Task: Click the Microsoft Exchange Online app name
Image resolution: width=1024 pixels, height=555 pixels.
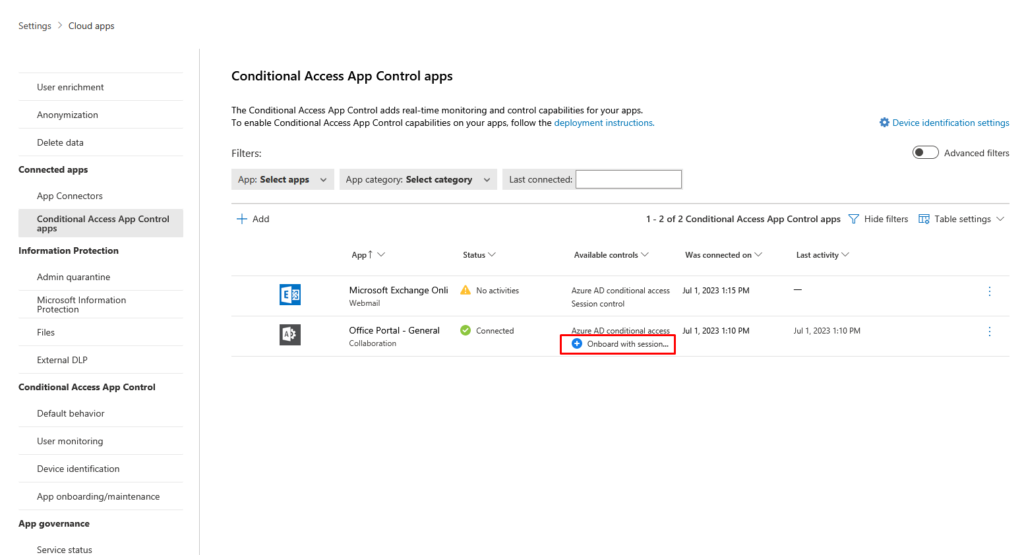Action: [x=398, y=290]
